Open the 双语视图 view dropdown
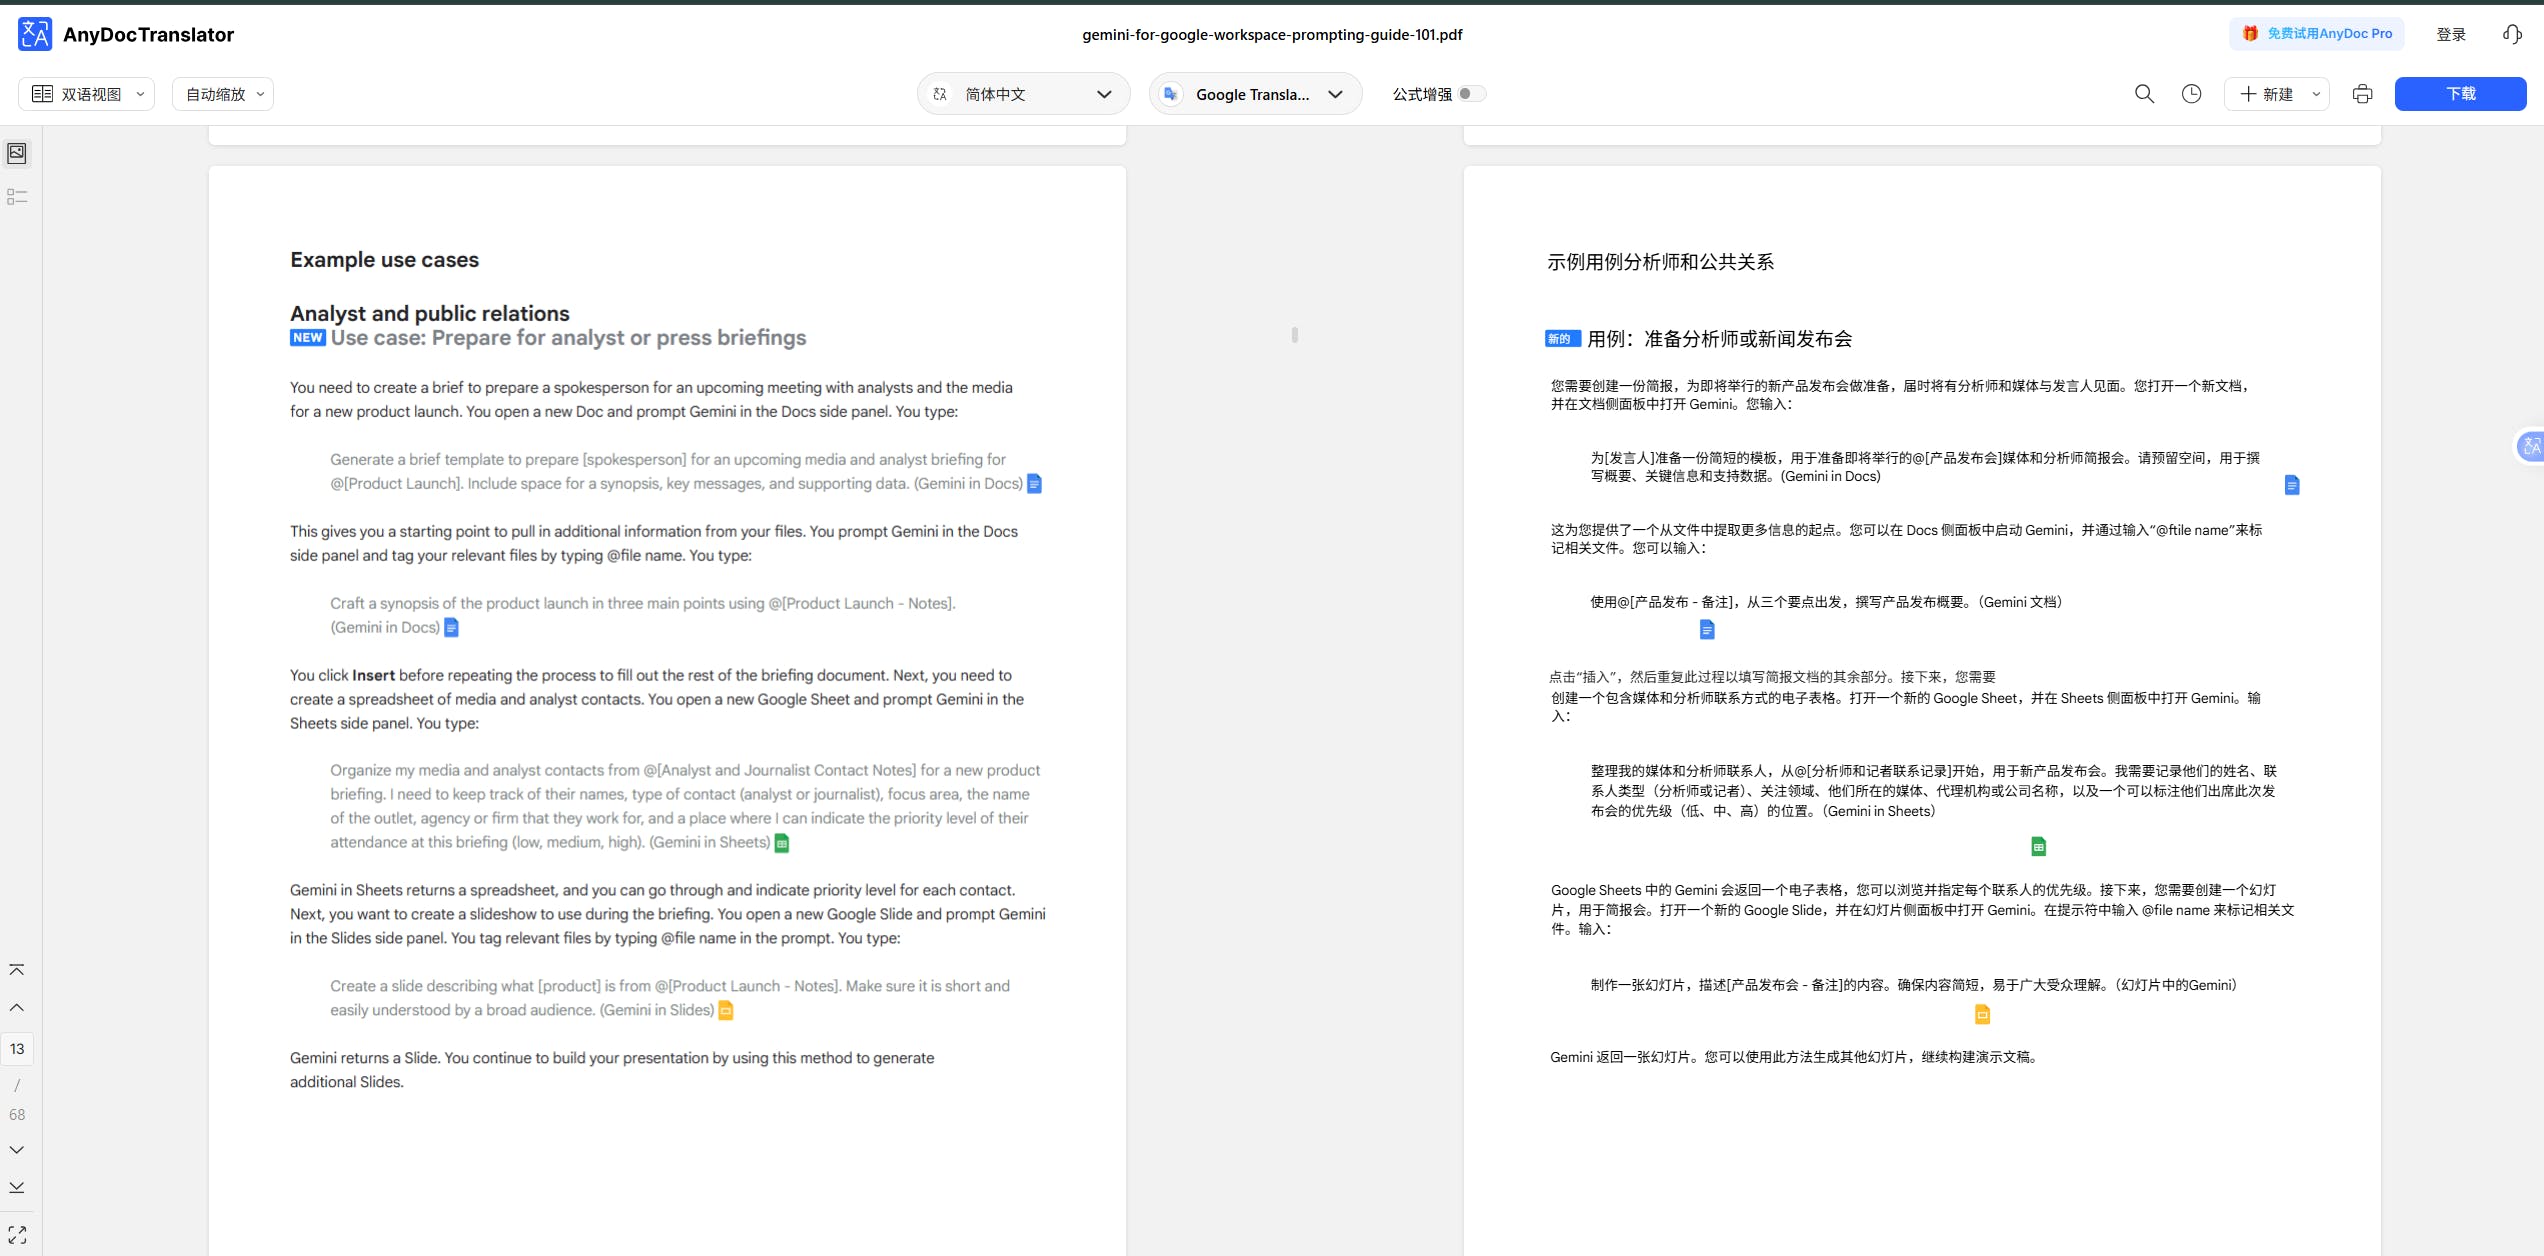The height and width of the screenshot is (1256, 2544). click(87, 94)
